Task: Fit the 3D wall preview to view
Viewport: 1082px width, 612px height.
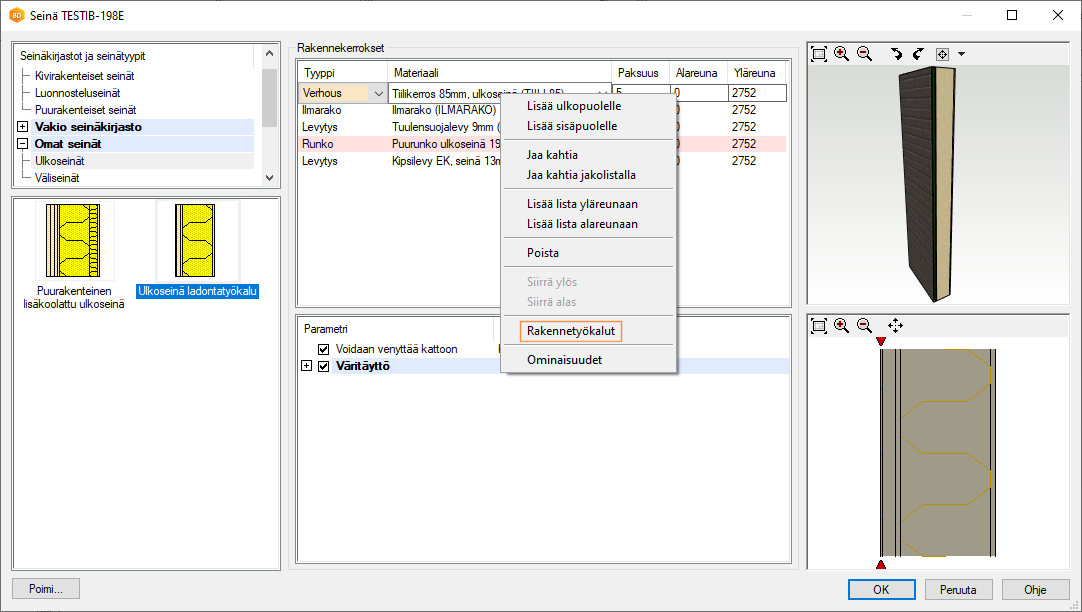Action: pyautogui.click(x=819, y=54)
